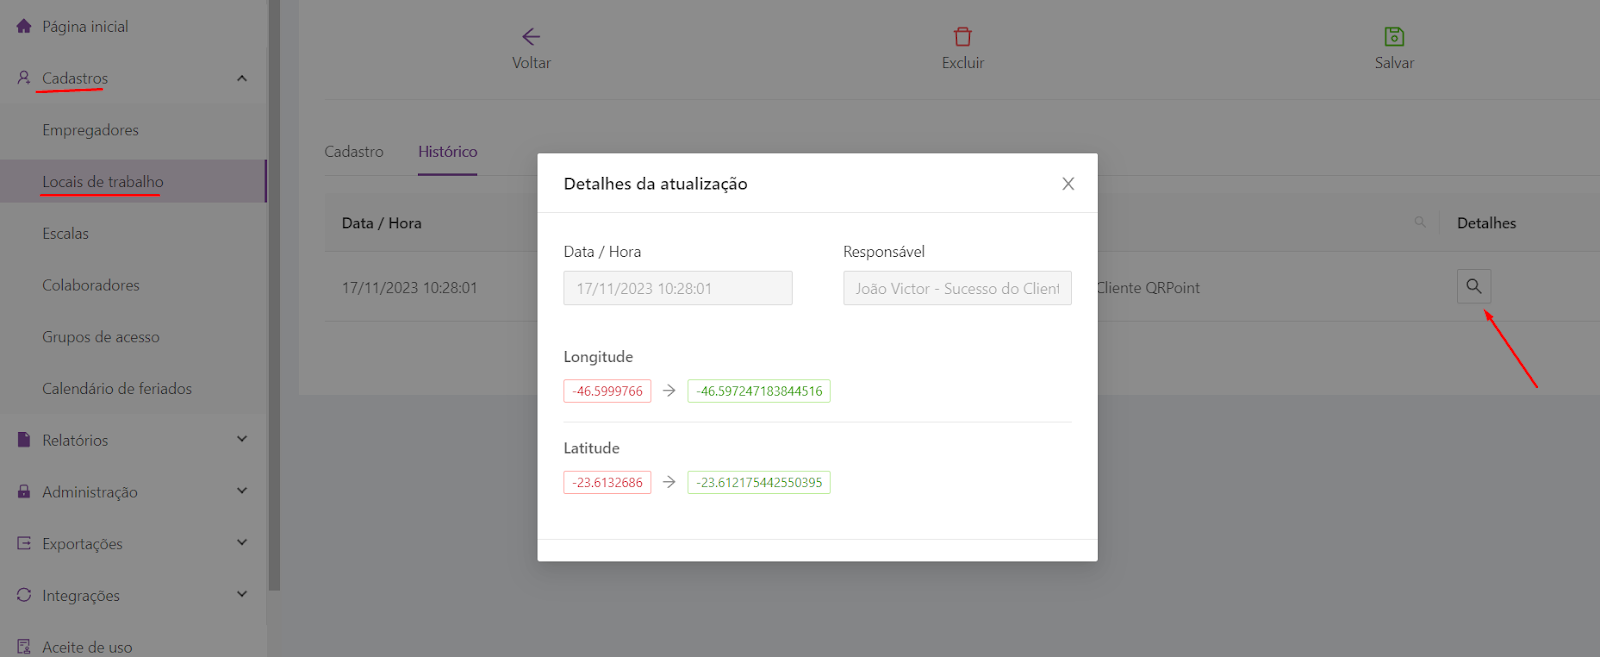Click the Responsável field in dialog
Screen dimensions: 1600x657
(957, 288)
